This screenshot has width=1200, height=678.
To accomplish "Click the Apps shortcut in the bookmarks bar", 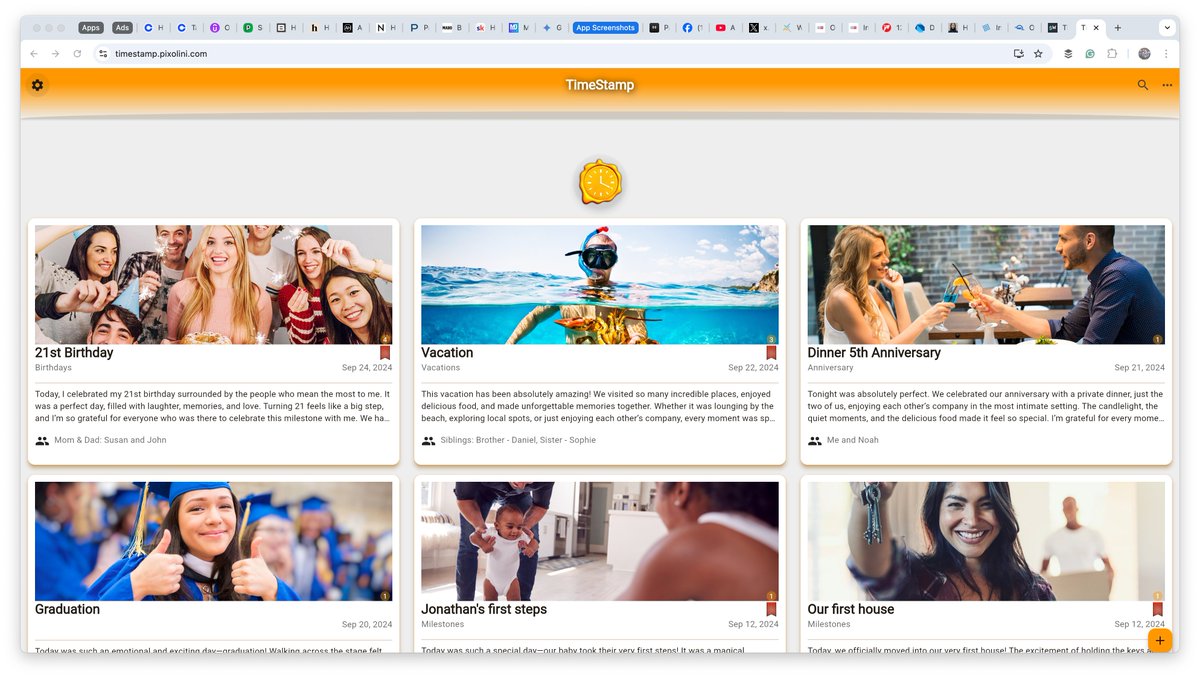I will (x=90, y=27).
